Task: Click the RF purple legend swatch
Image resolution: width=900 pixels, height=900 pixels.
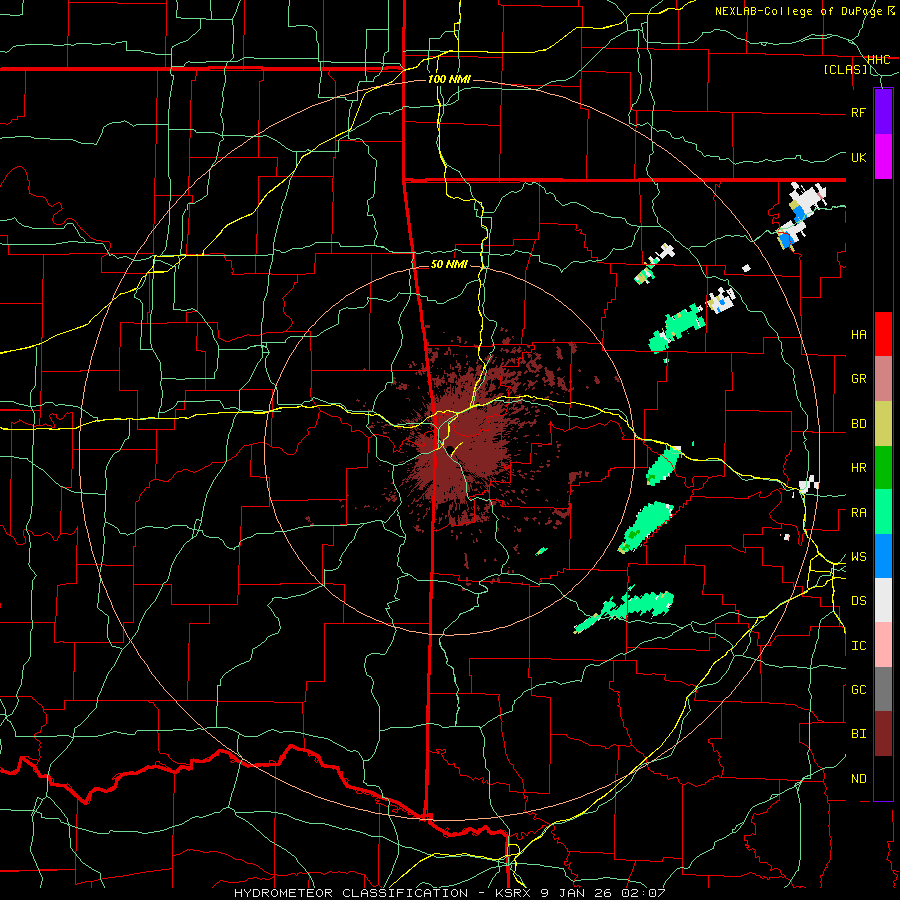Action: [x=883, y=112]
